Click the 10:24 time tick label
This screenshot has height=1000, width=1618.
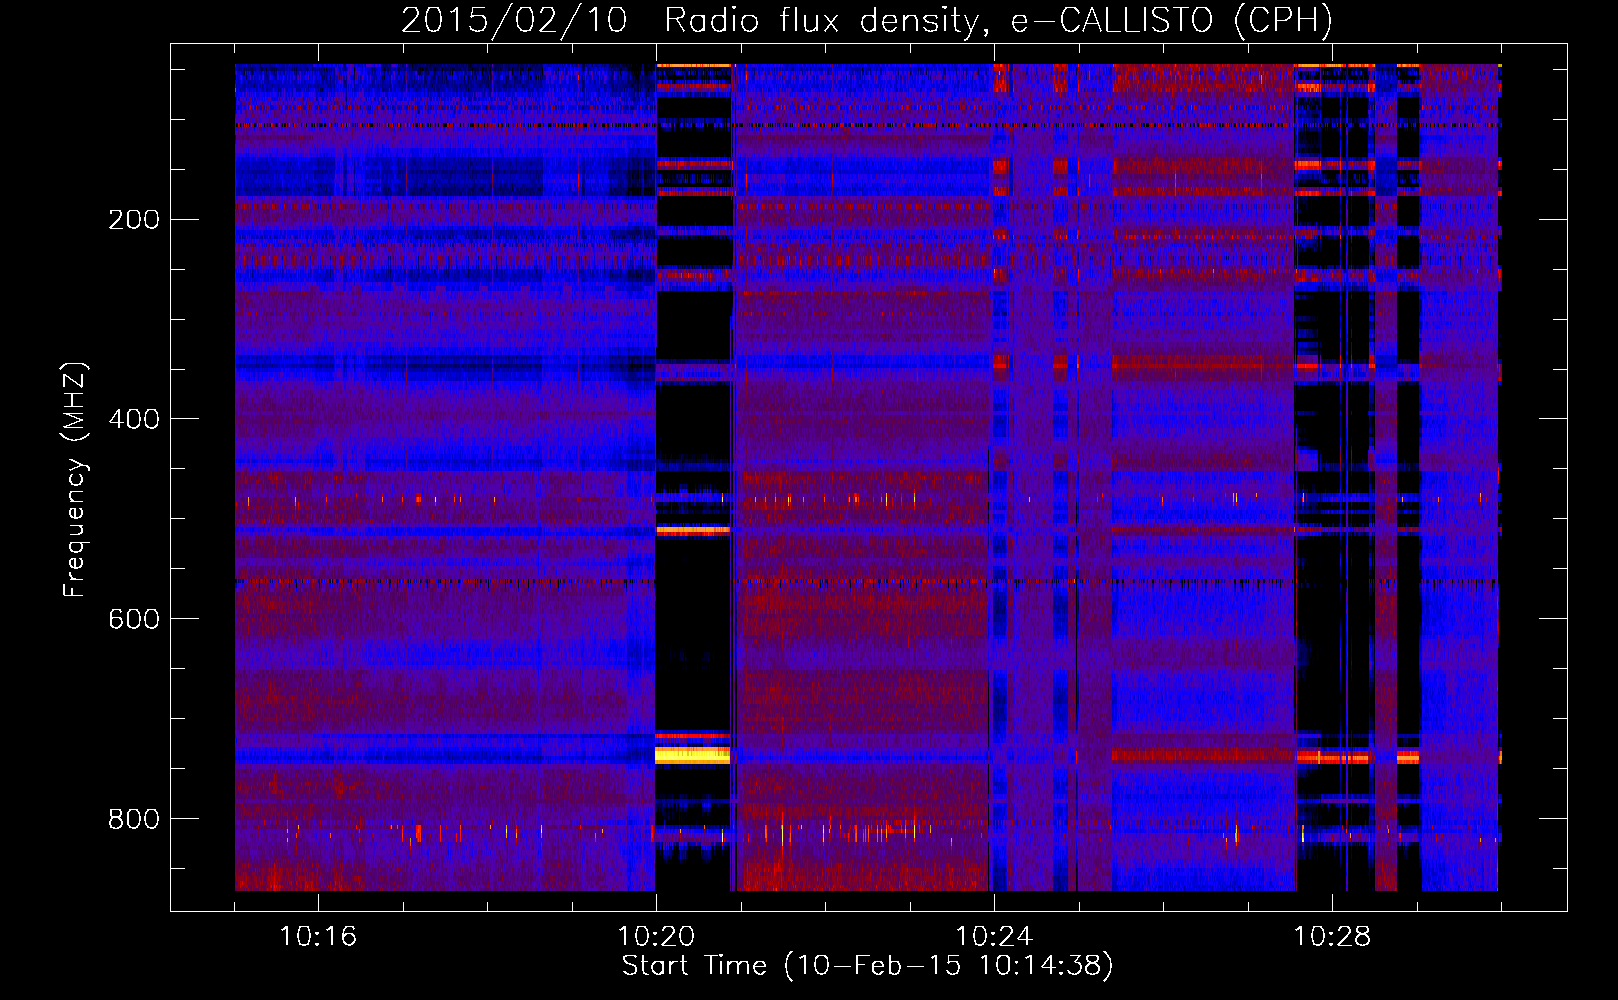click(x=994, y=937)
